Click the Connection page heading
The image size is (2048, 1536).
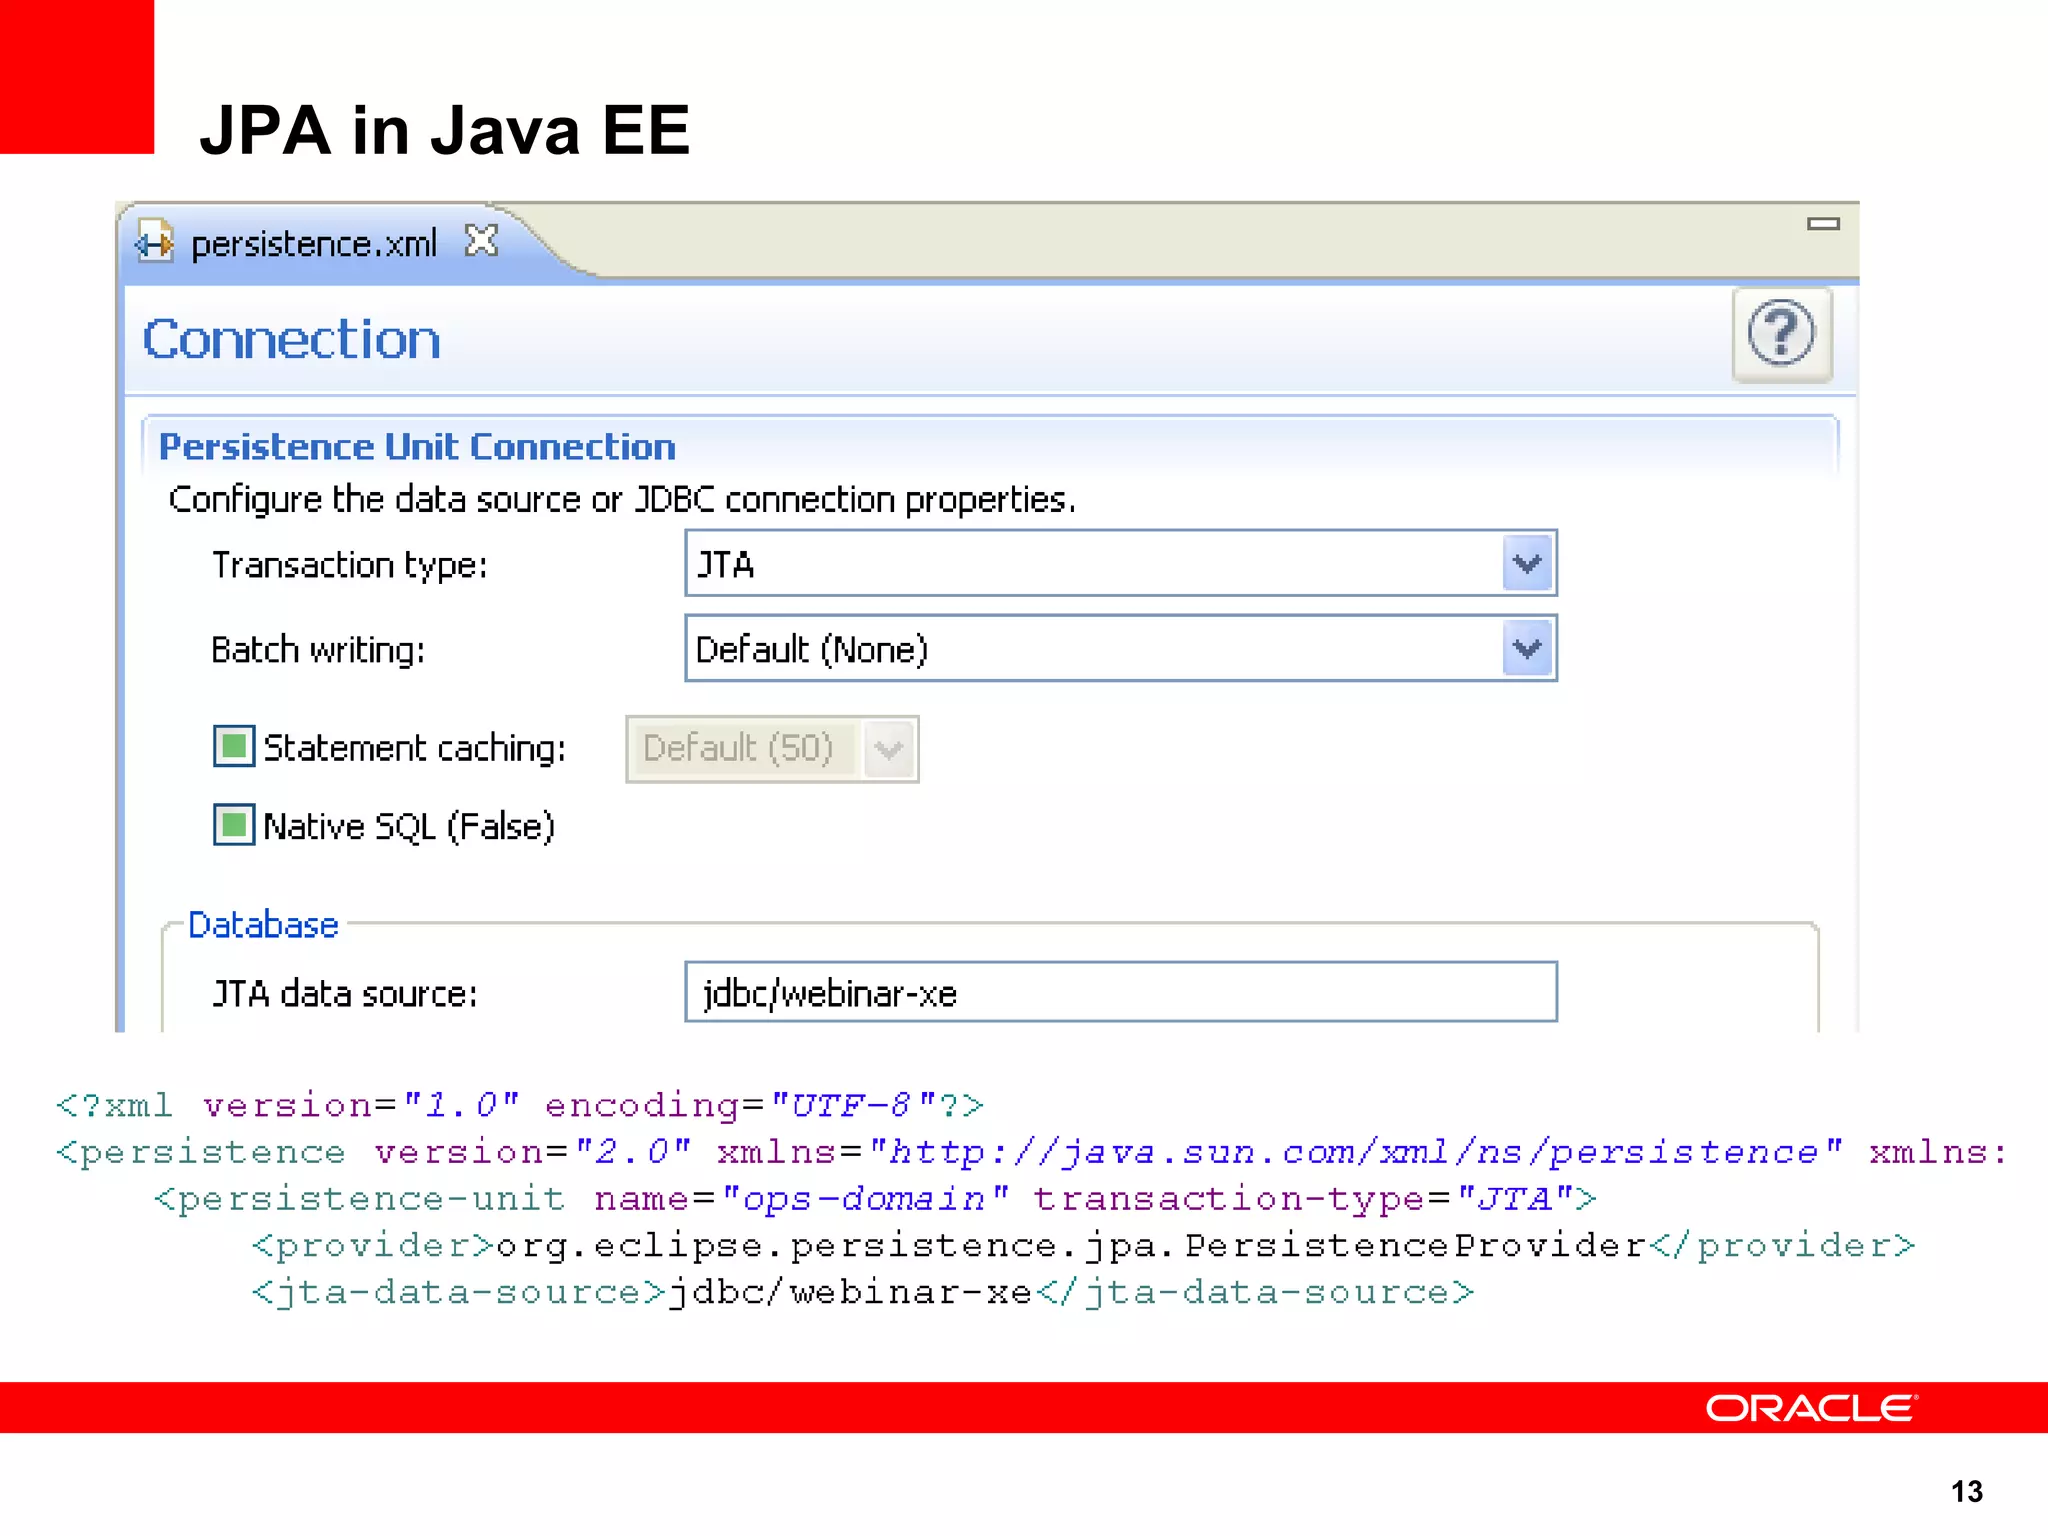291,339
